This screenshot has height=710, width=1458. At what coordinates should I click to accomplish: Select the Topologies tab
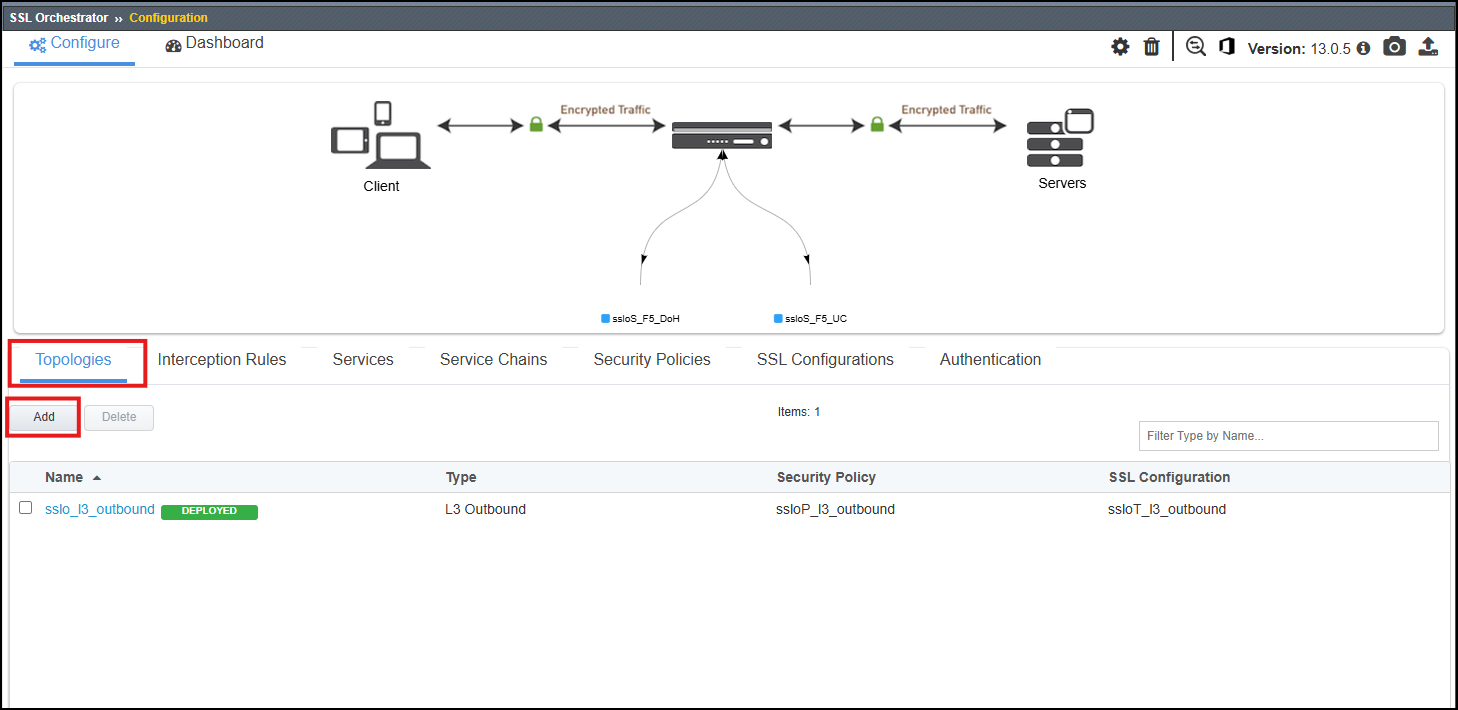pyautogui.click(x=73, y=360)
